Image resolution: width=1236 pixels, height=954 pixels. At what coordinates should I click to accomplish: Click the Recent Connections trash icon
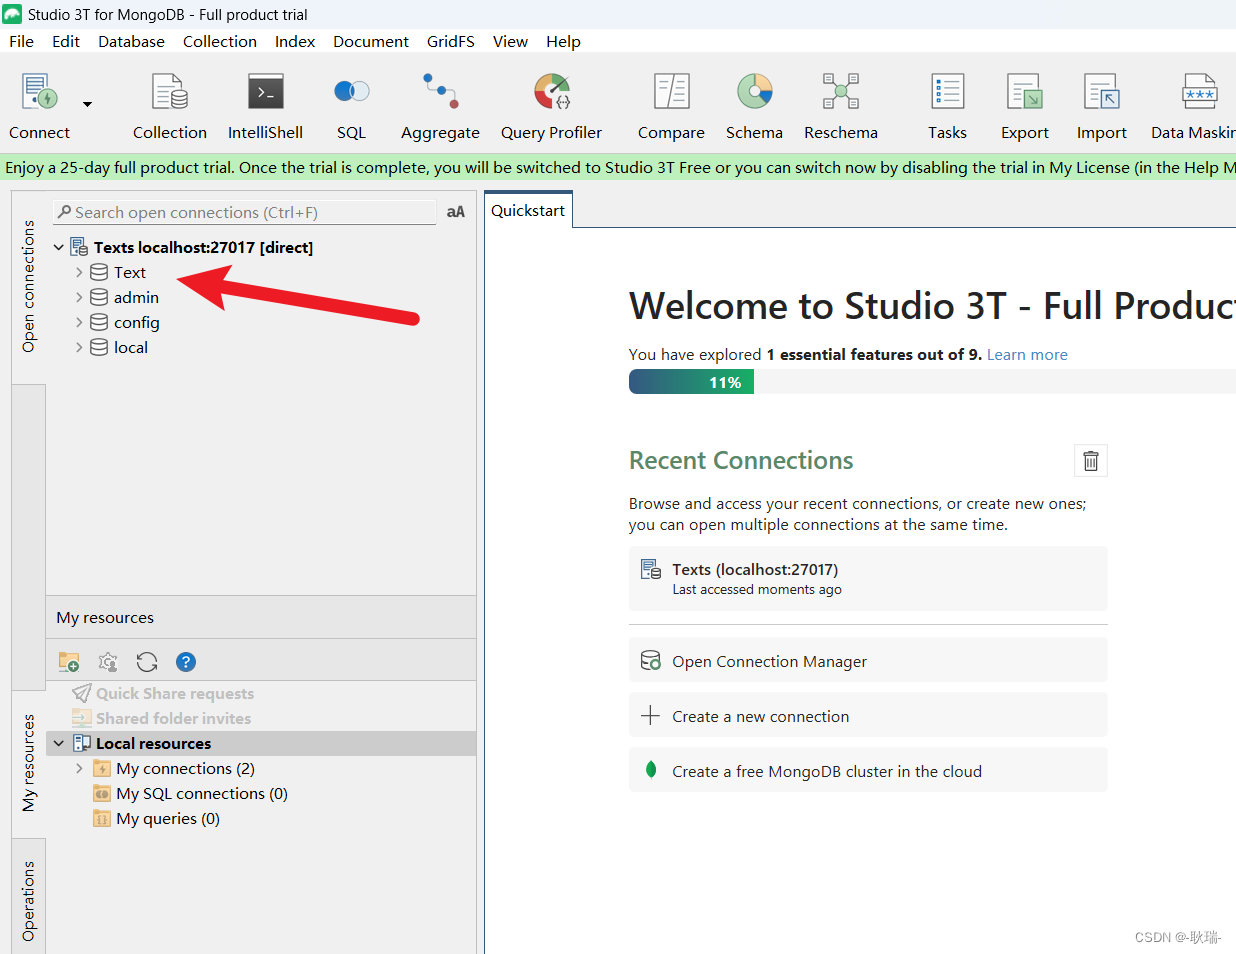(x=1091, y=460)
